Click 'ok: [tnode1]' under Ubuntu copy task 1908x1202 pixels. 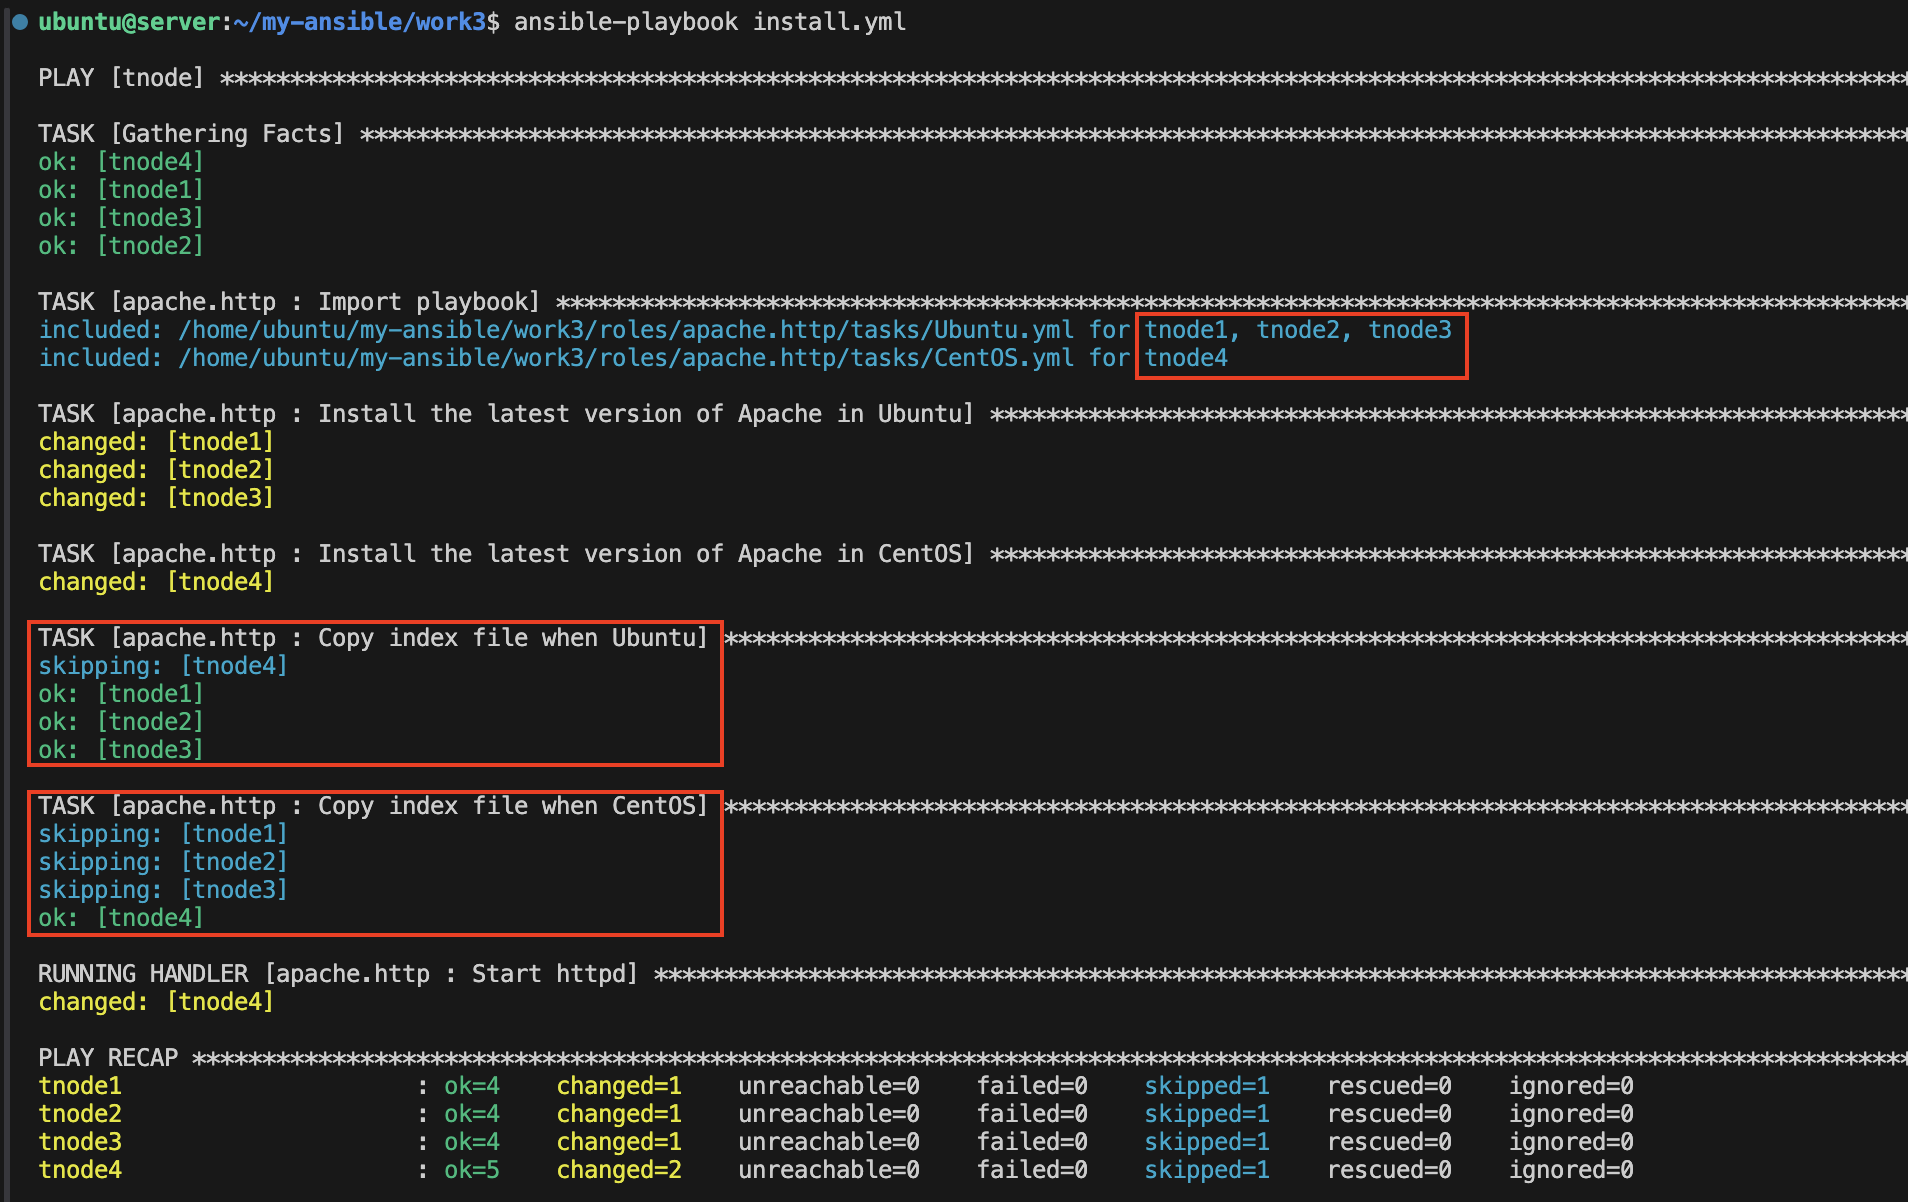pyautogui.click(x=121, y=694)
